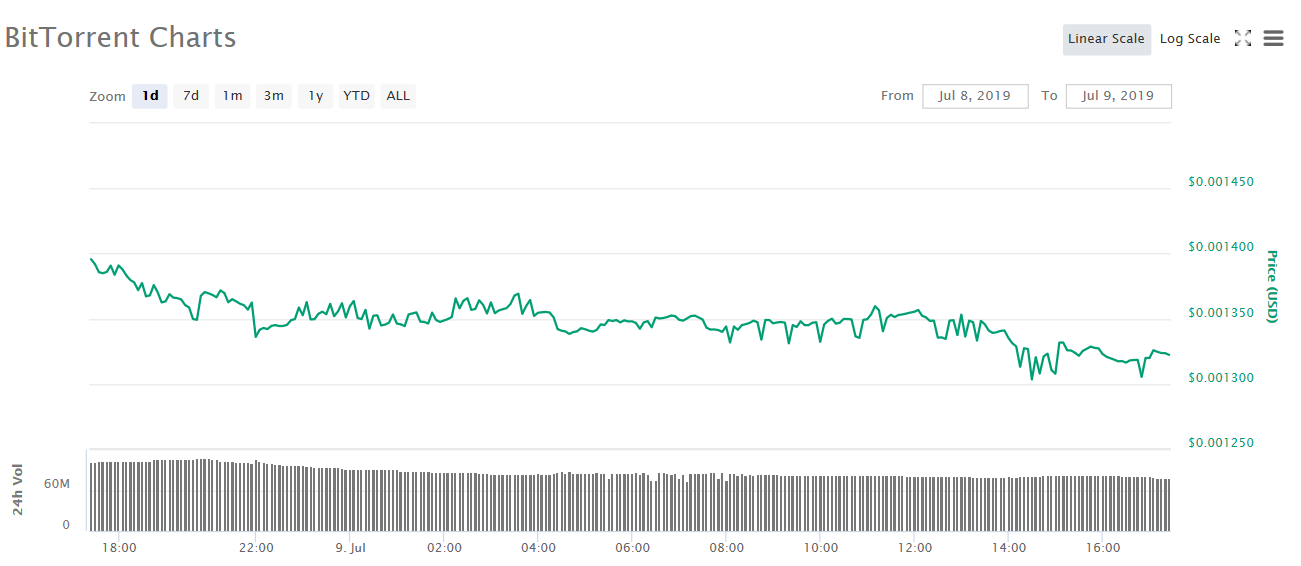
Task: Set zoom to 1m
Action: (x=232, y=96)
